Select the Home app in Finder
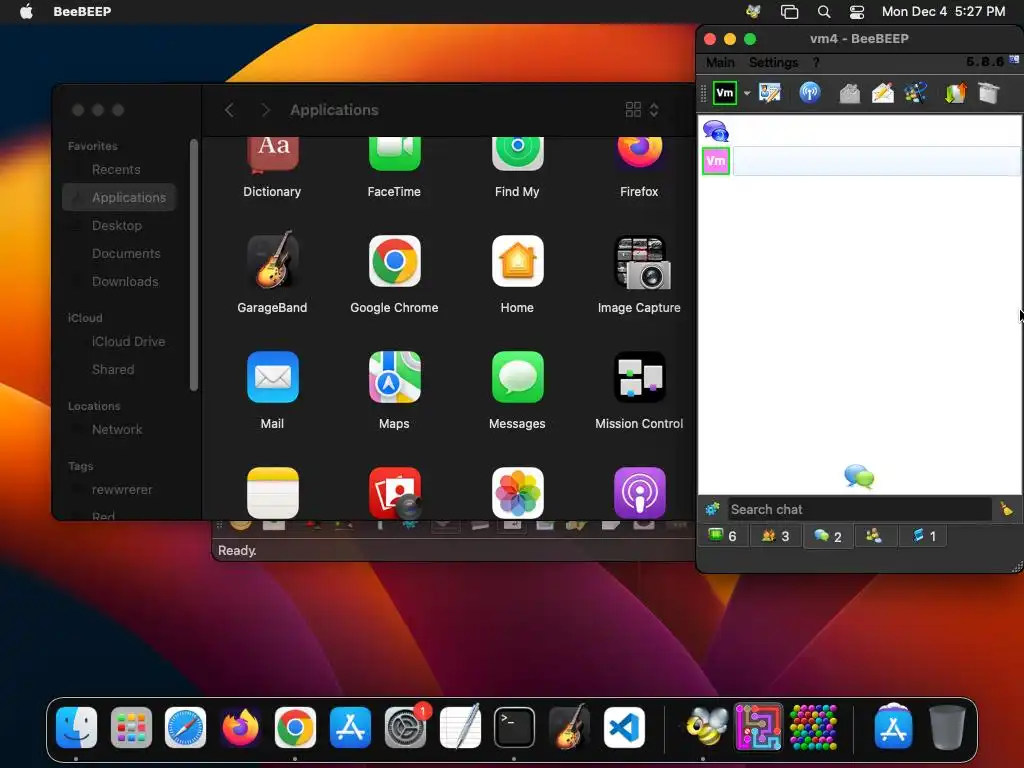The height and width of the screenshot is (768, 1024). coord(517,272)
